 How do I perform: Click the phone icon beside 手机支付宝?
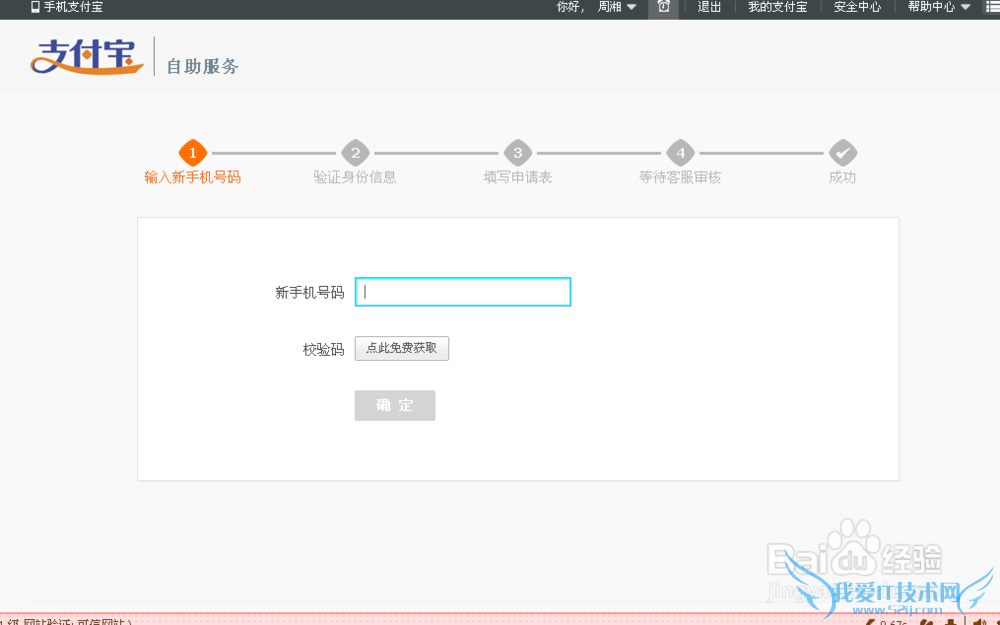[x=35, y=7]
